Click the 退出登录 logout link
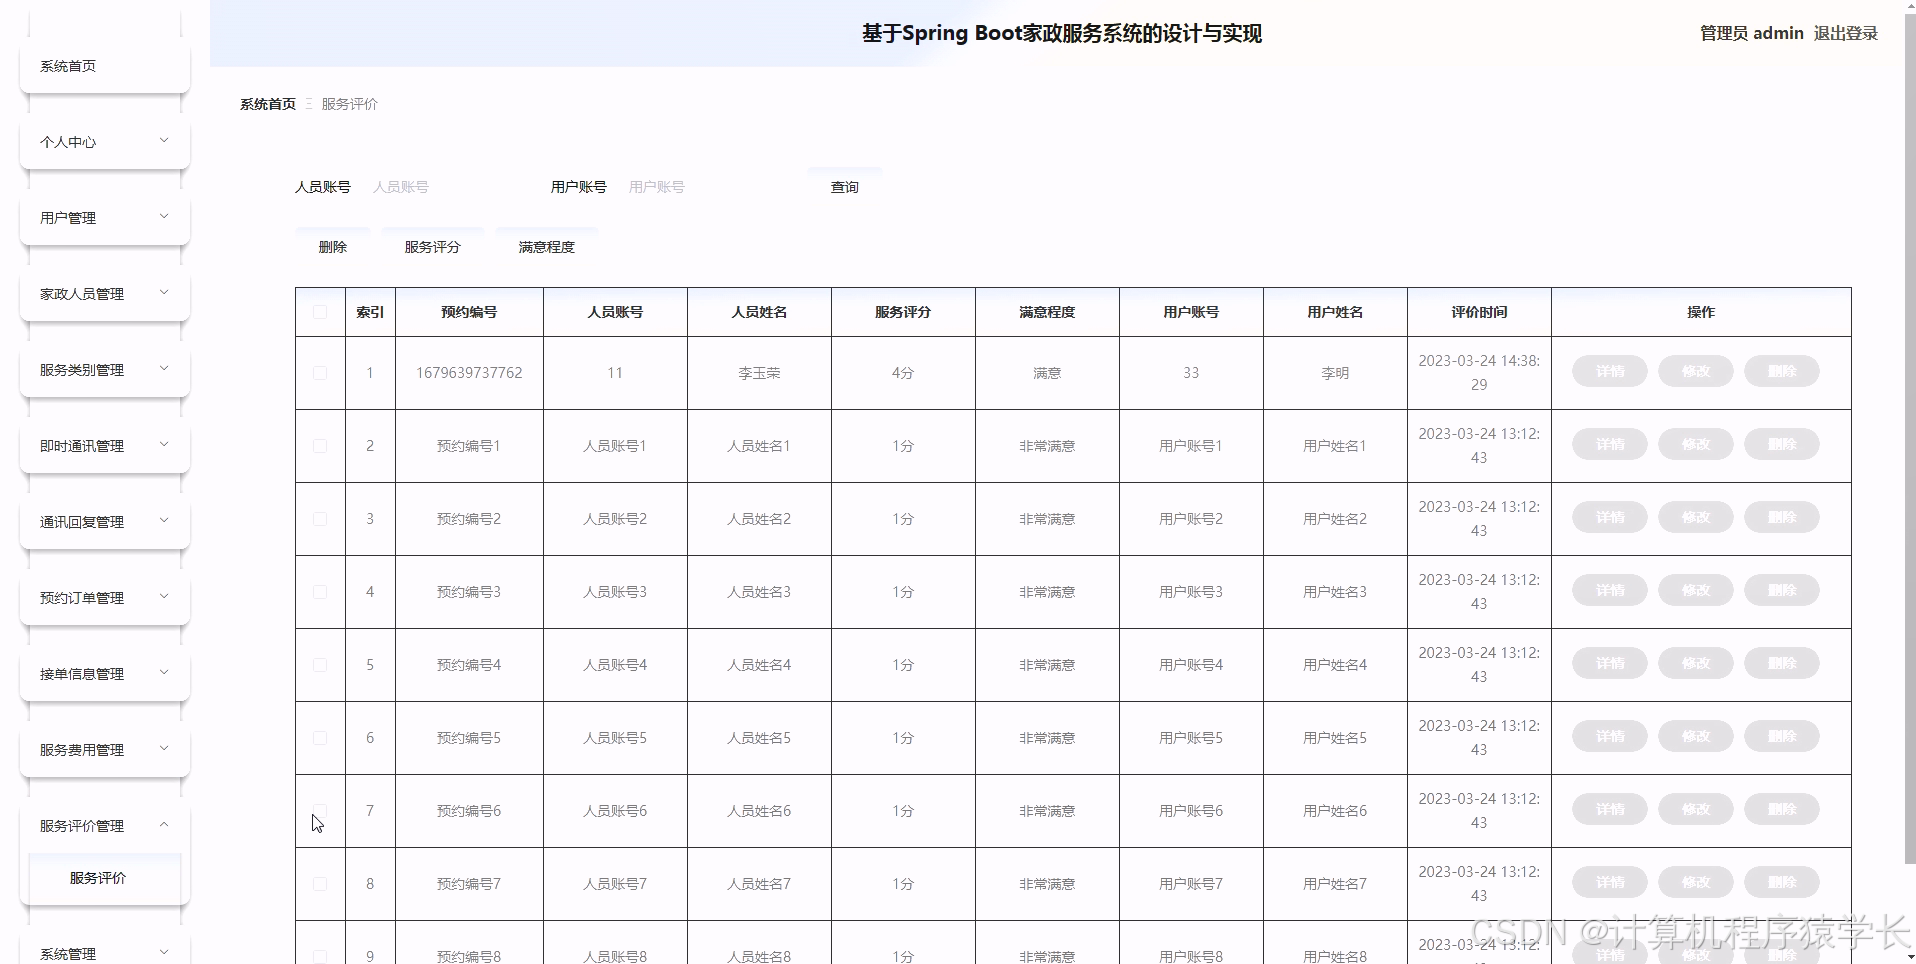Screen dimensions: 1916x964 coord(1846,33)
